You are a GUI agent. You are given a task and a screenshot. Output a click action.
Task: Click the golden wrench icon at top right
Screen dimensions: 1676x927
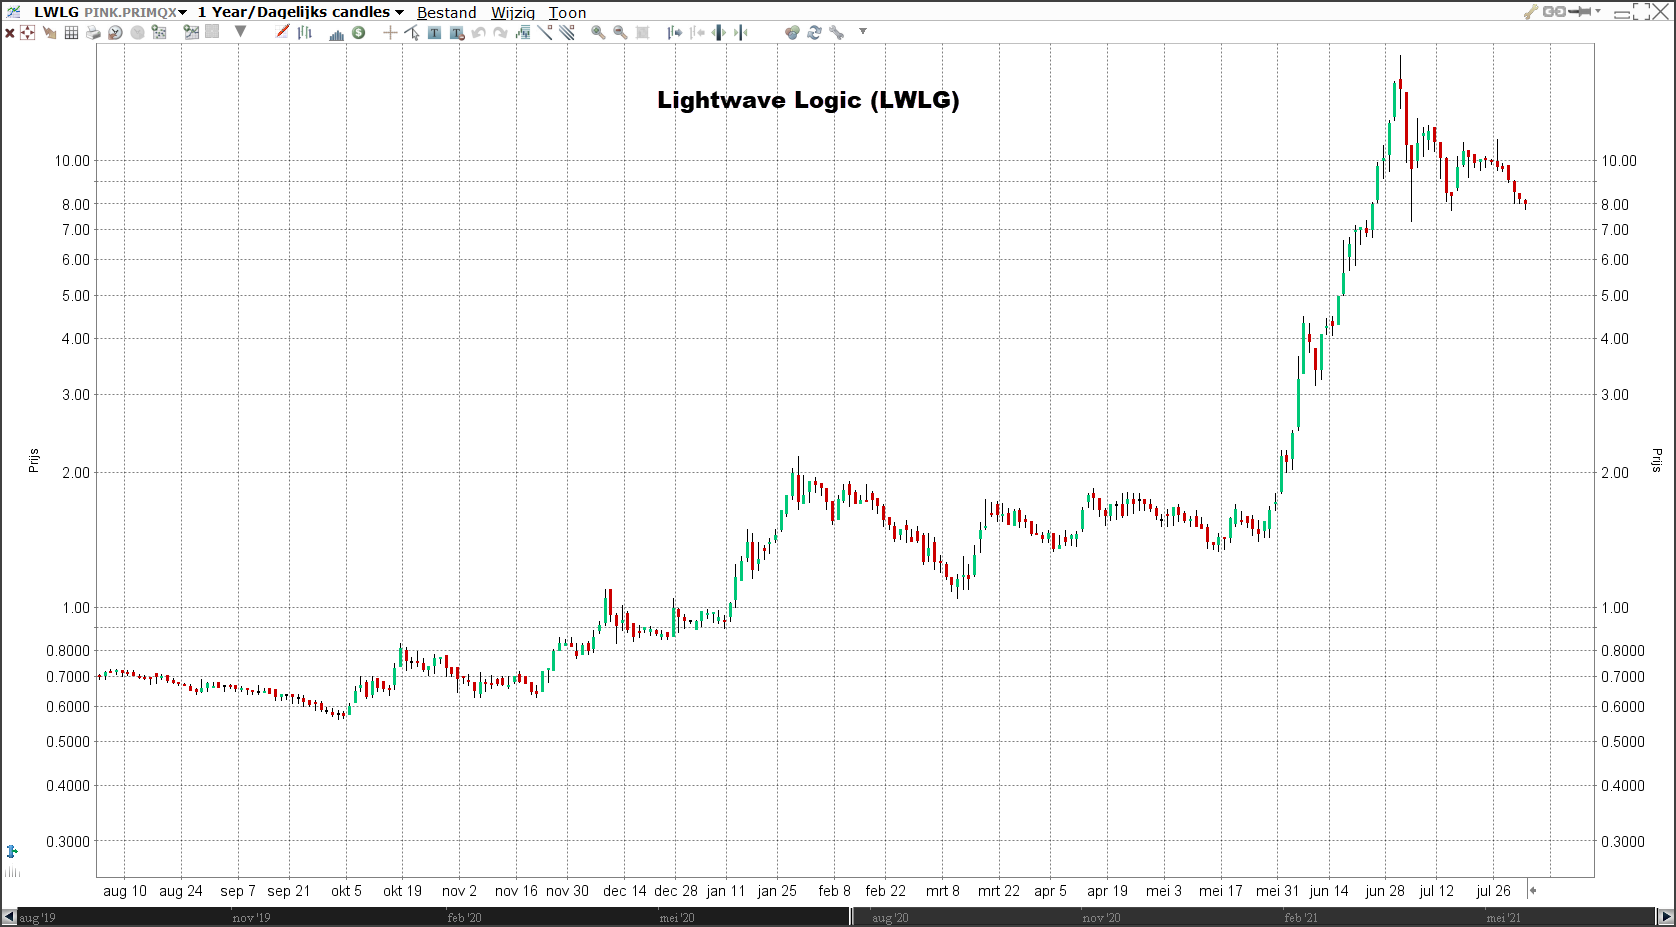(x=1530, y=11)
